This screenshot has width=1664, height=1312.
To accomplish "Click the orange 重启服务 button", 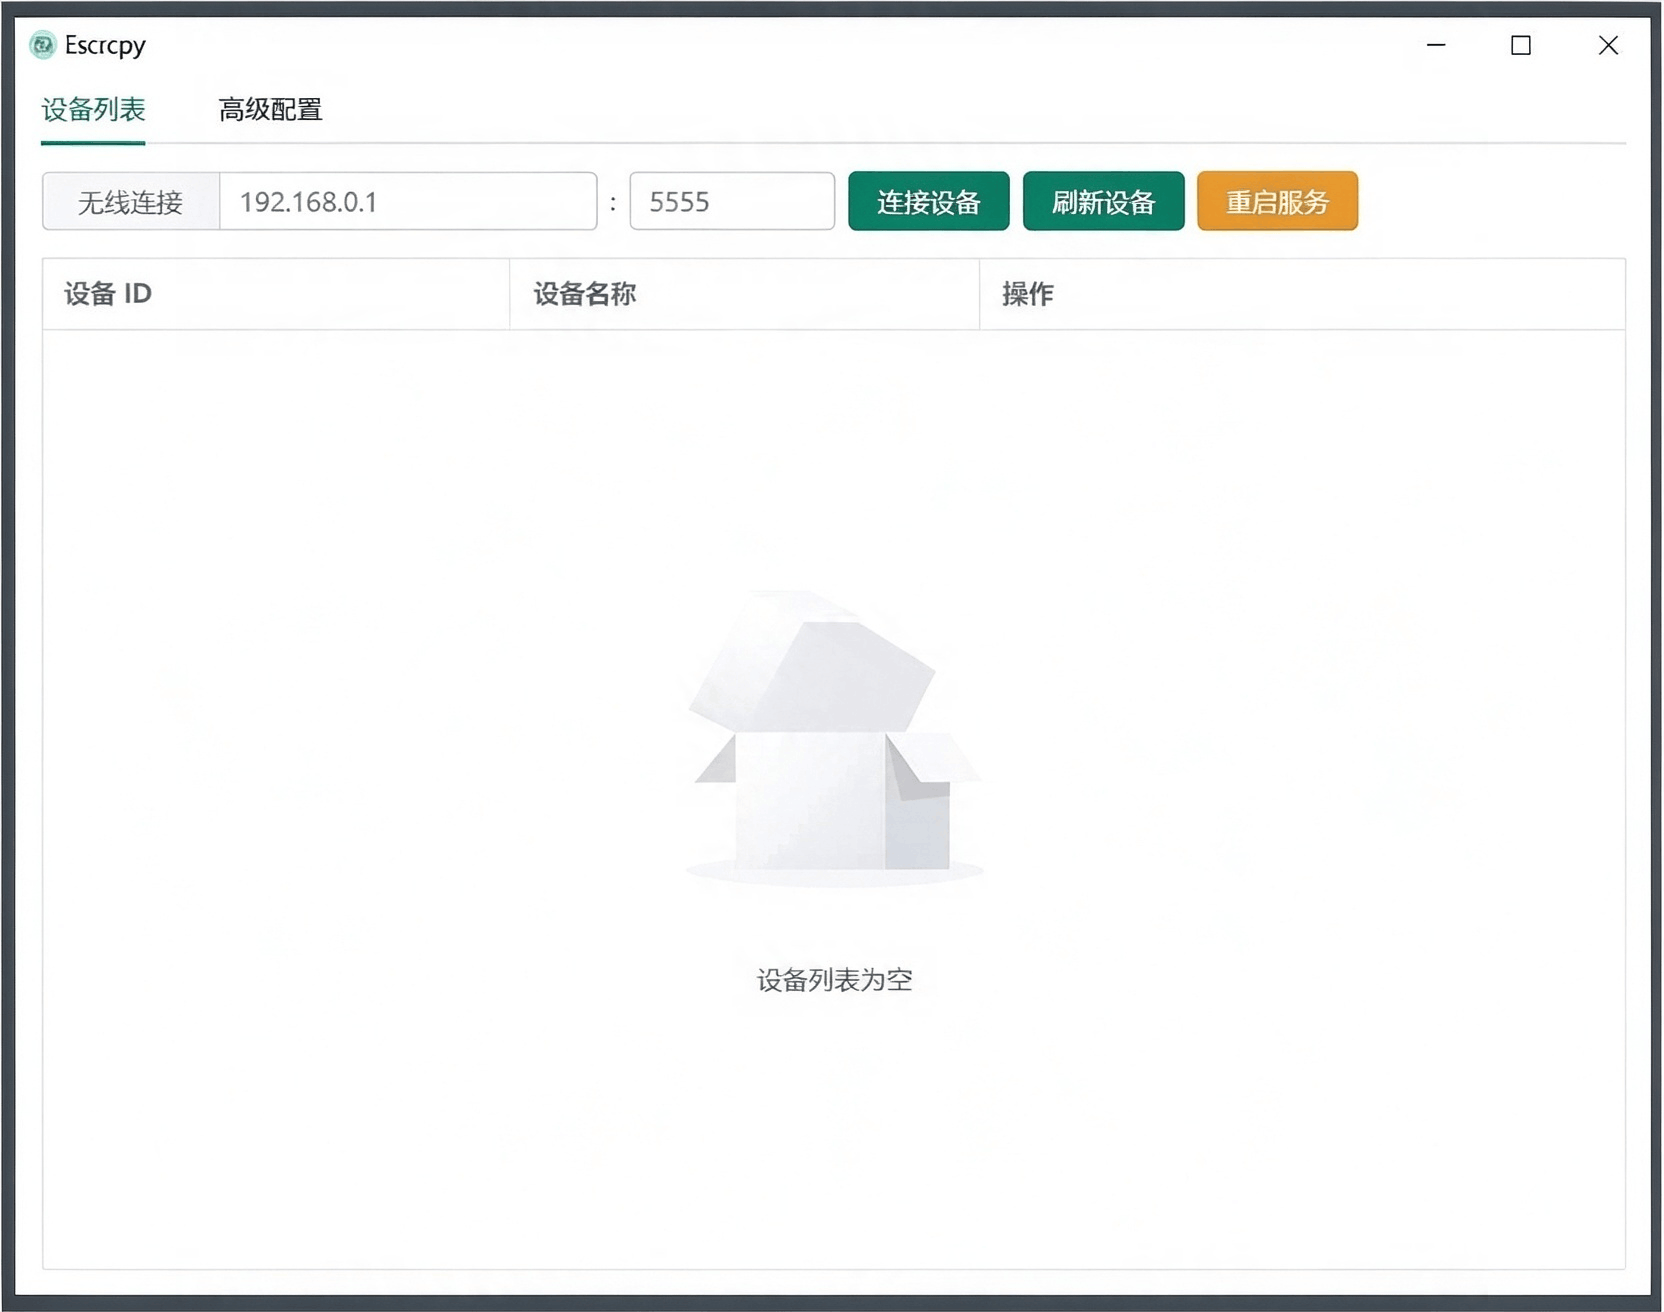I will [x=1278, y=202].
